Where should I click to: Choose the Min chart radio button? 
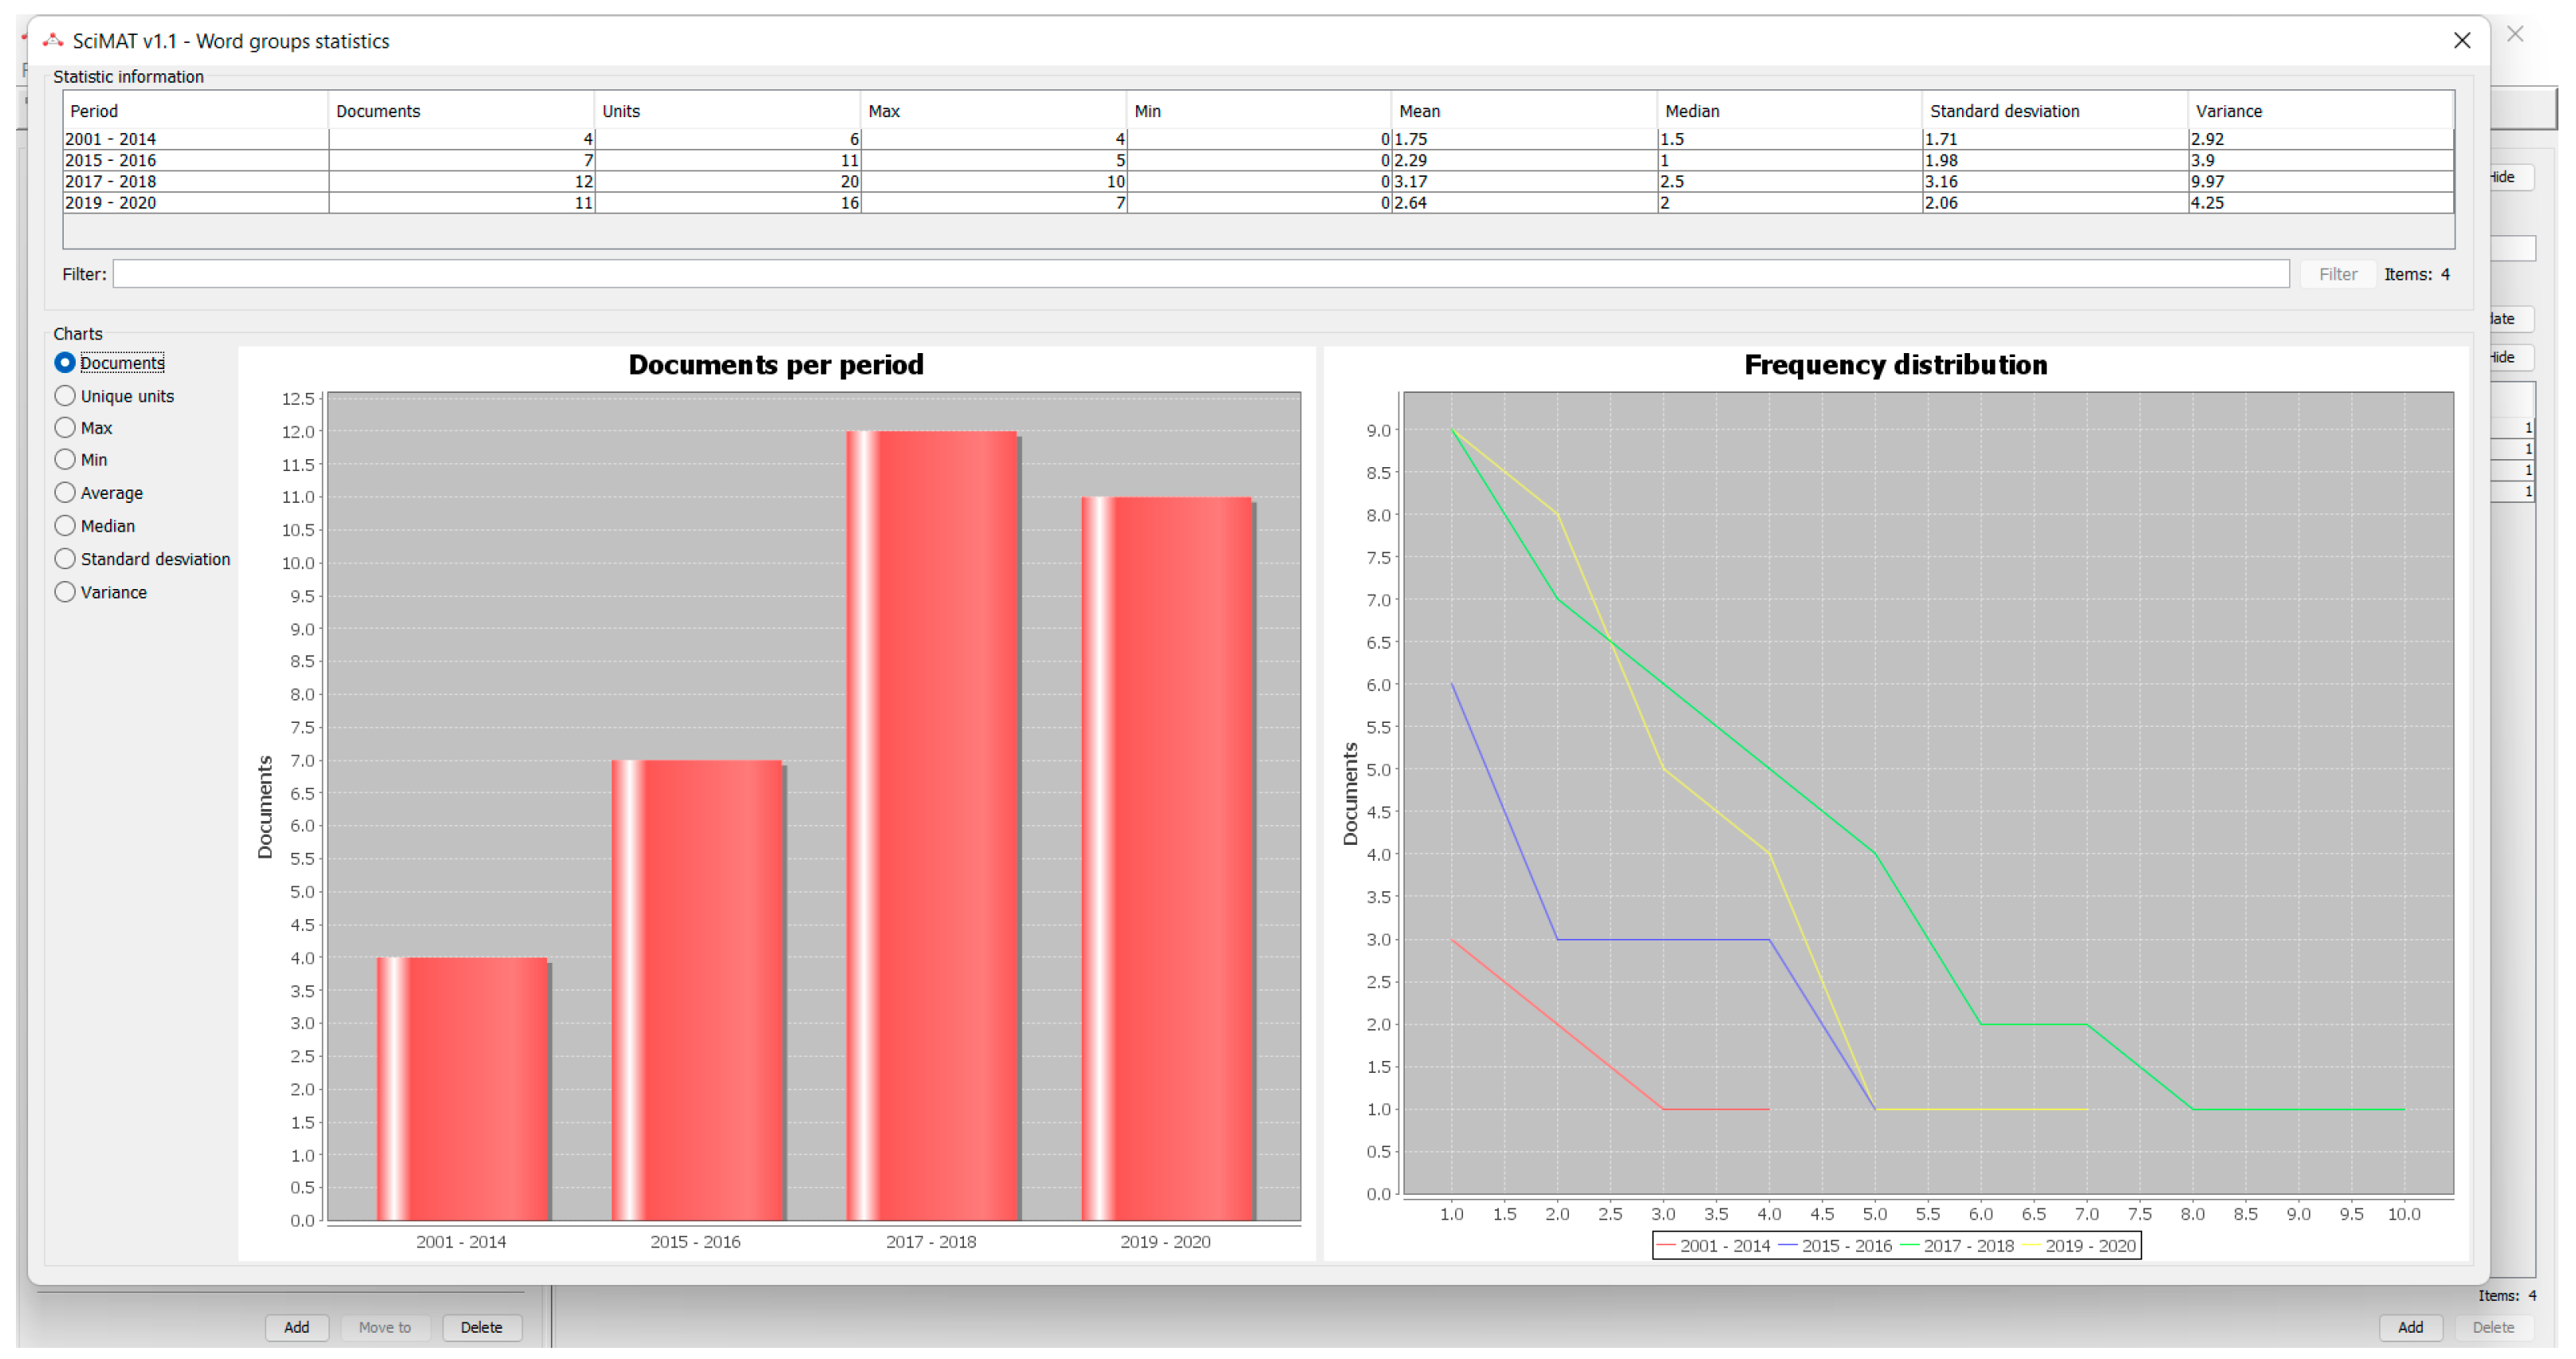[65, 460]
